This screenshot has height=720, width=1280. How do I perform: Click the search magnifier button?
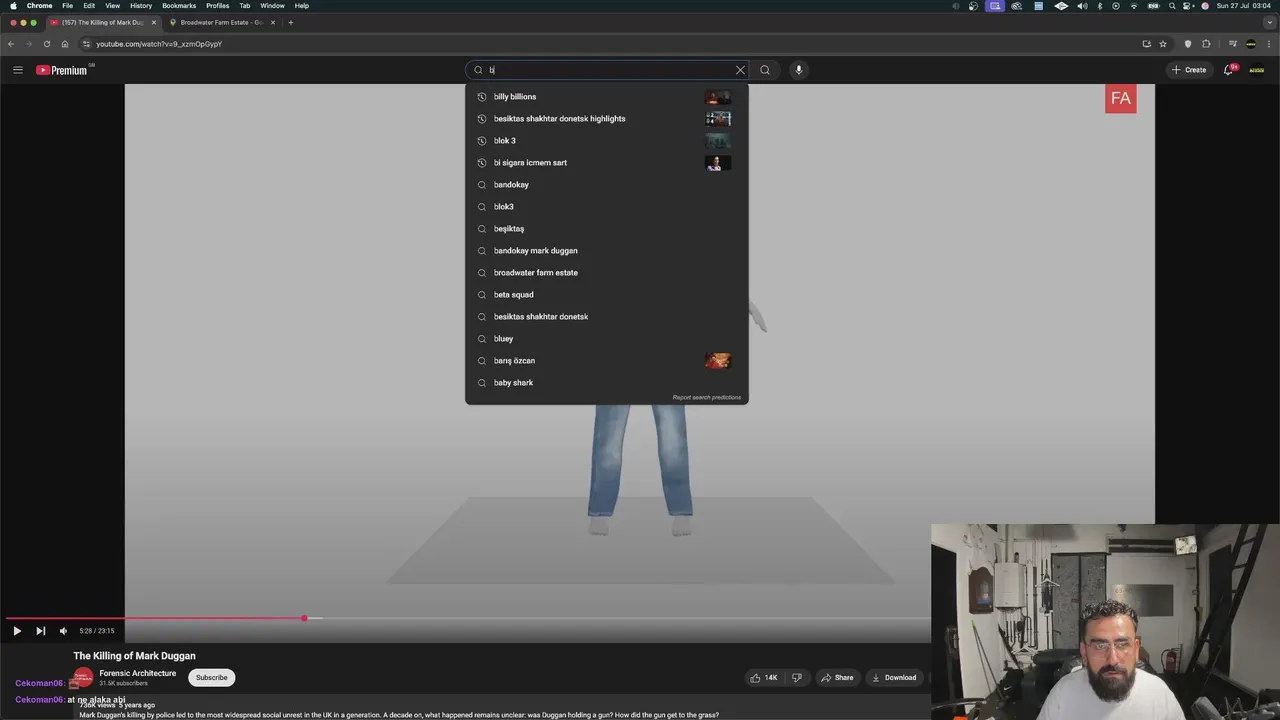point(765,70)
